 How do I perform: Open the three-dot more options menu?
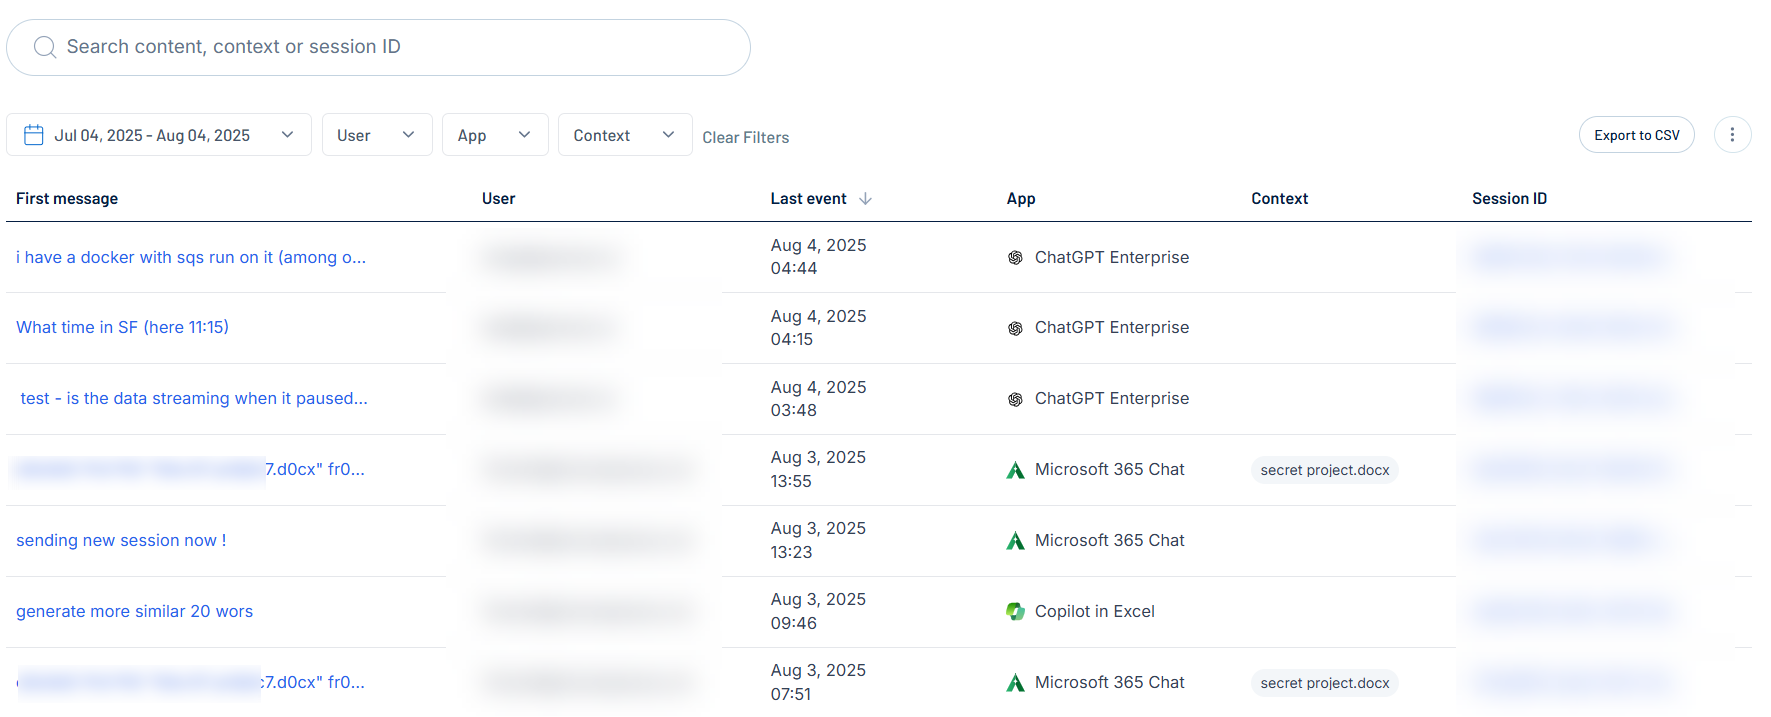1732,135
